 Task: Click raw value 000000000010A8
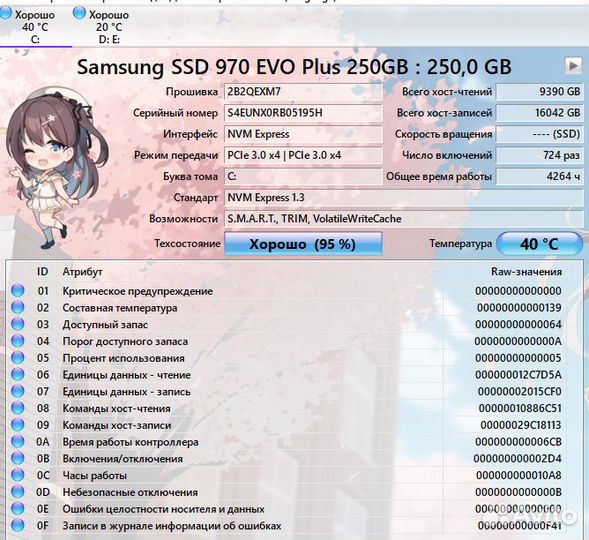click(x=519, y=475)
